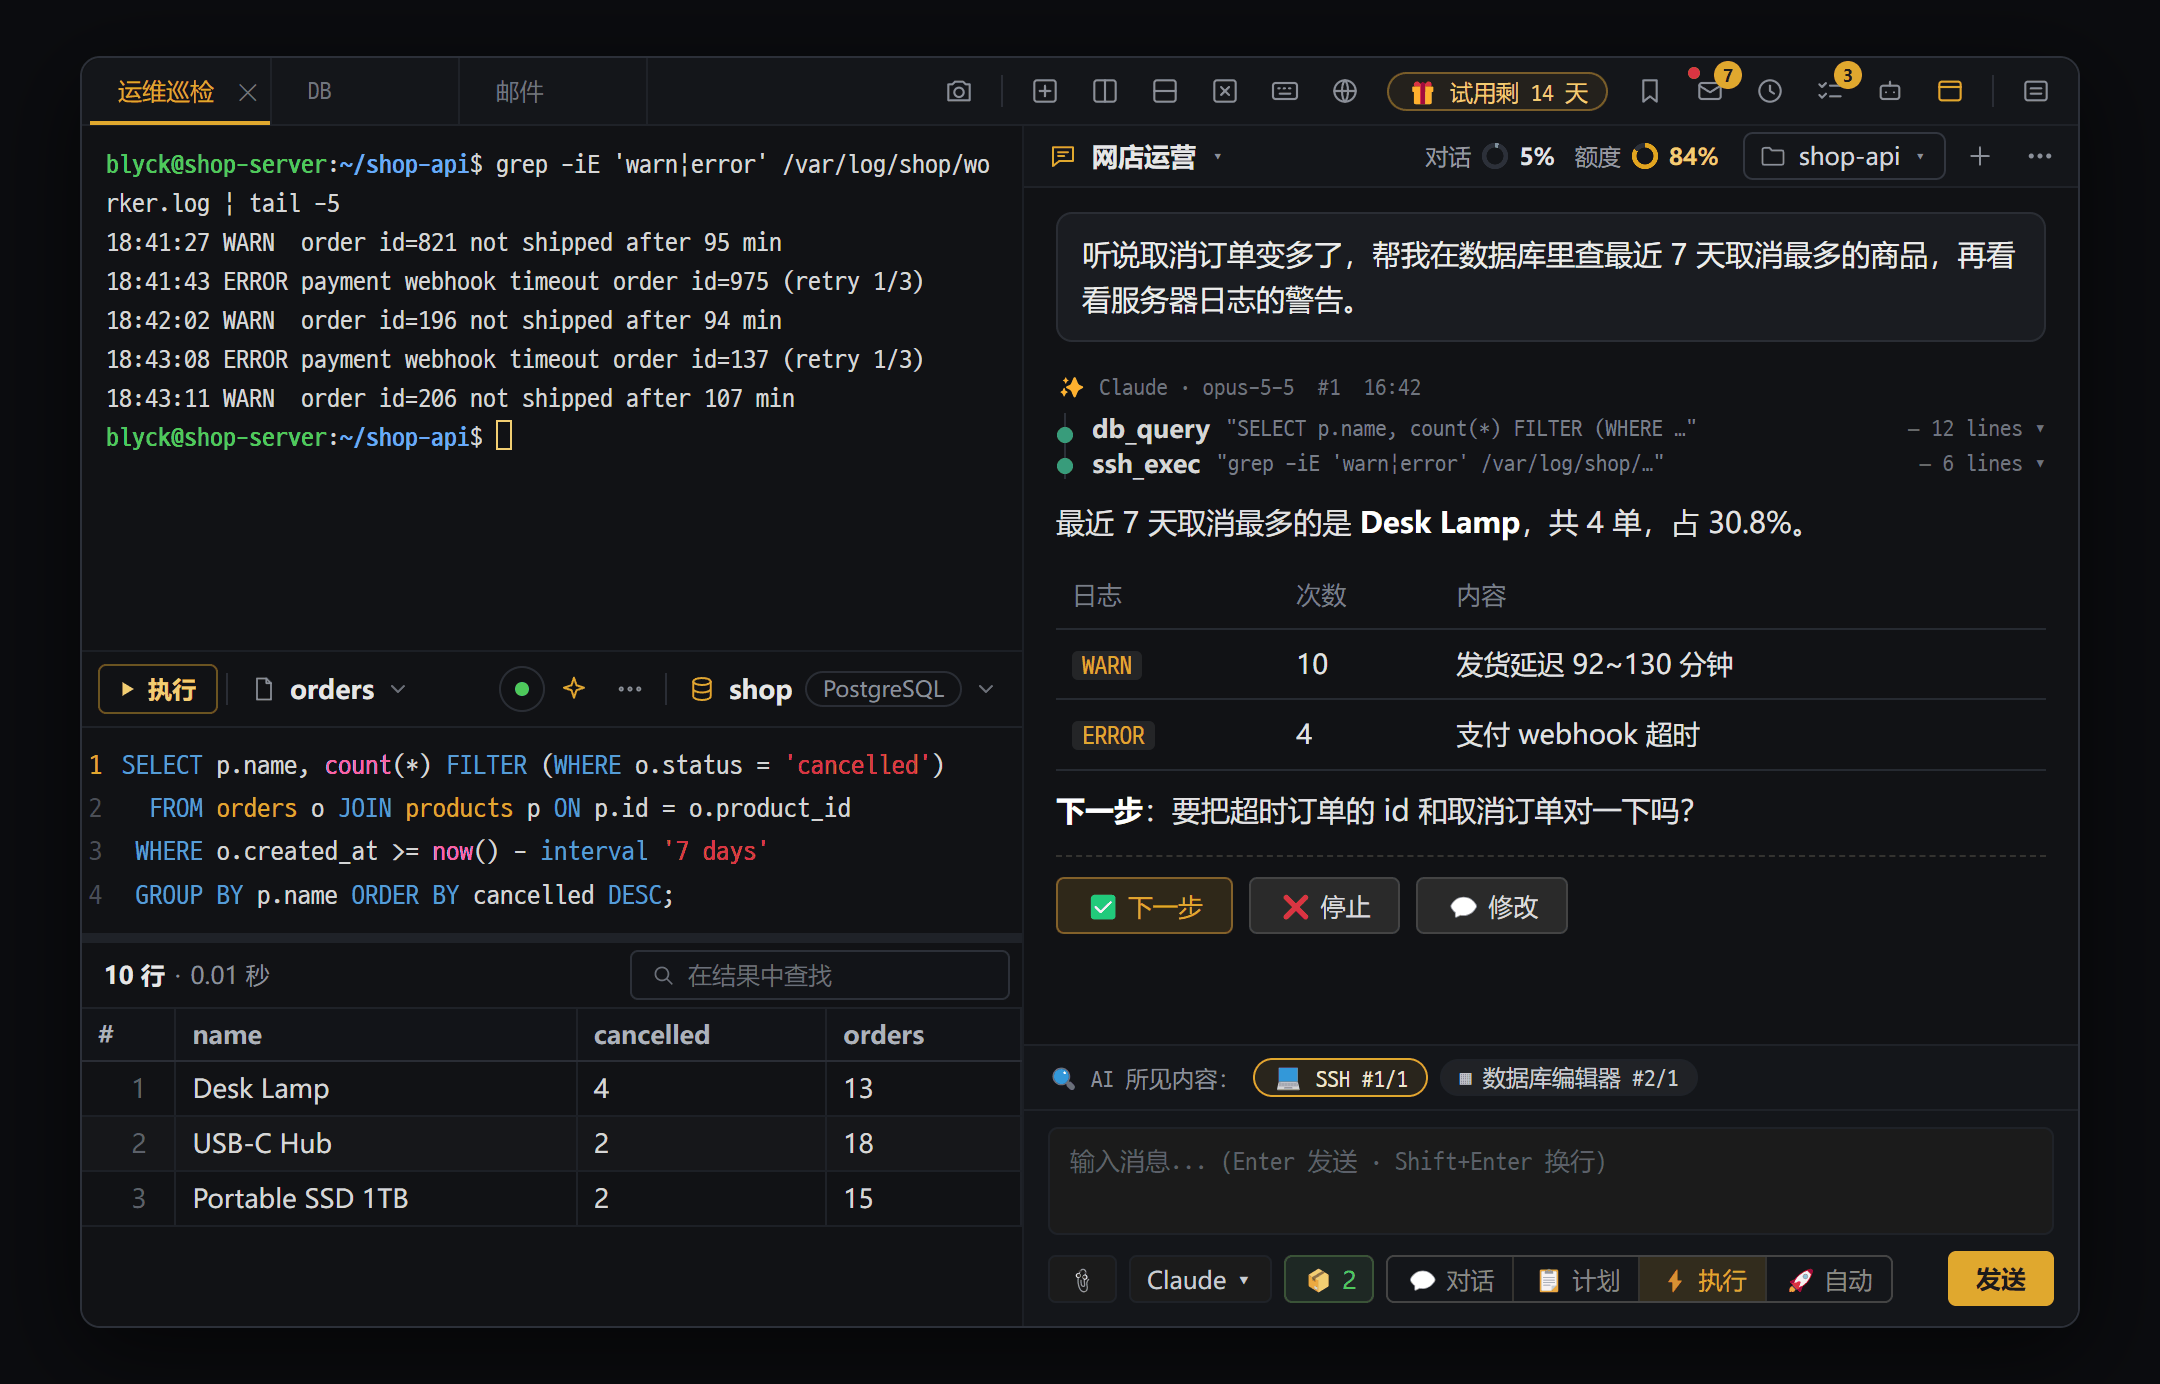Toggle the SSH #1/1 visible content chip
The width and height of the screenshot is (2160, 1384).
click(1340, 1078)
